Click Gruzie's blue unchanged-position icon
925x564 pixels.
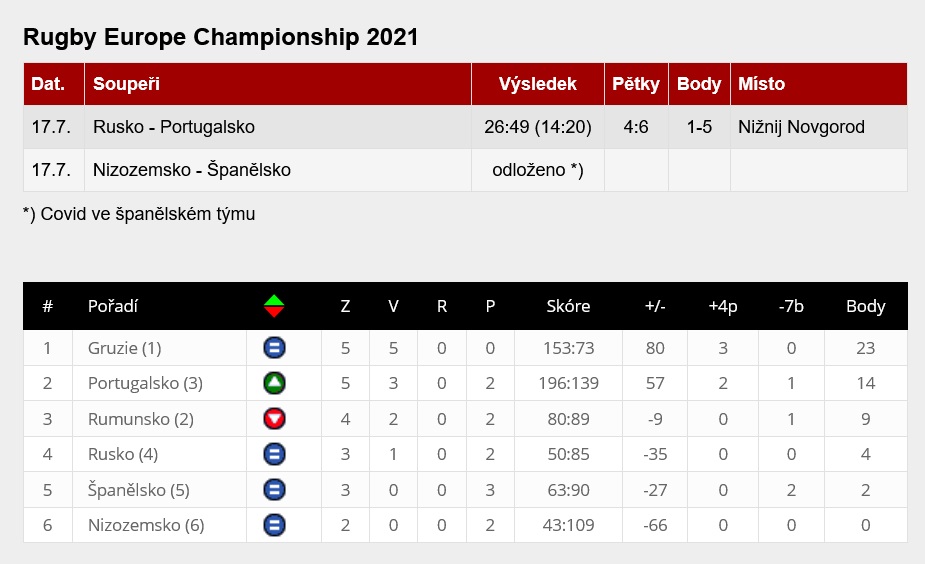[274, 348]
